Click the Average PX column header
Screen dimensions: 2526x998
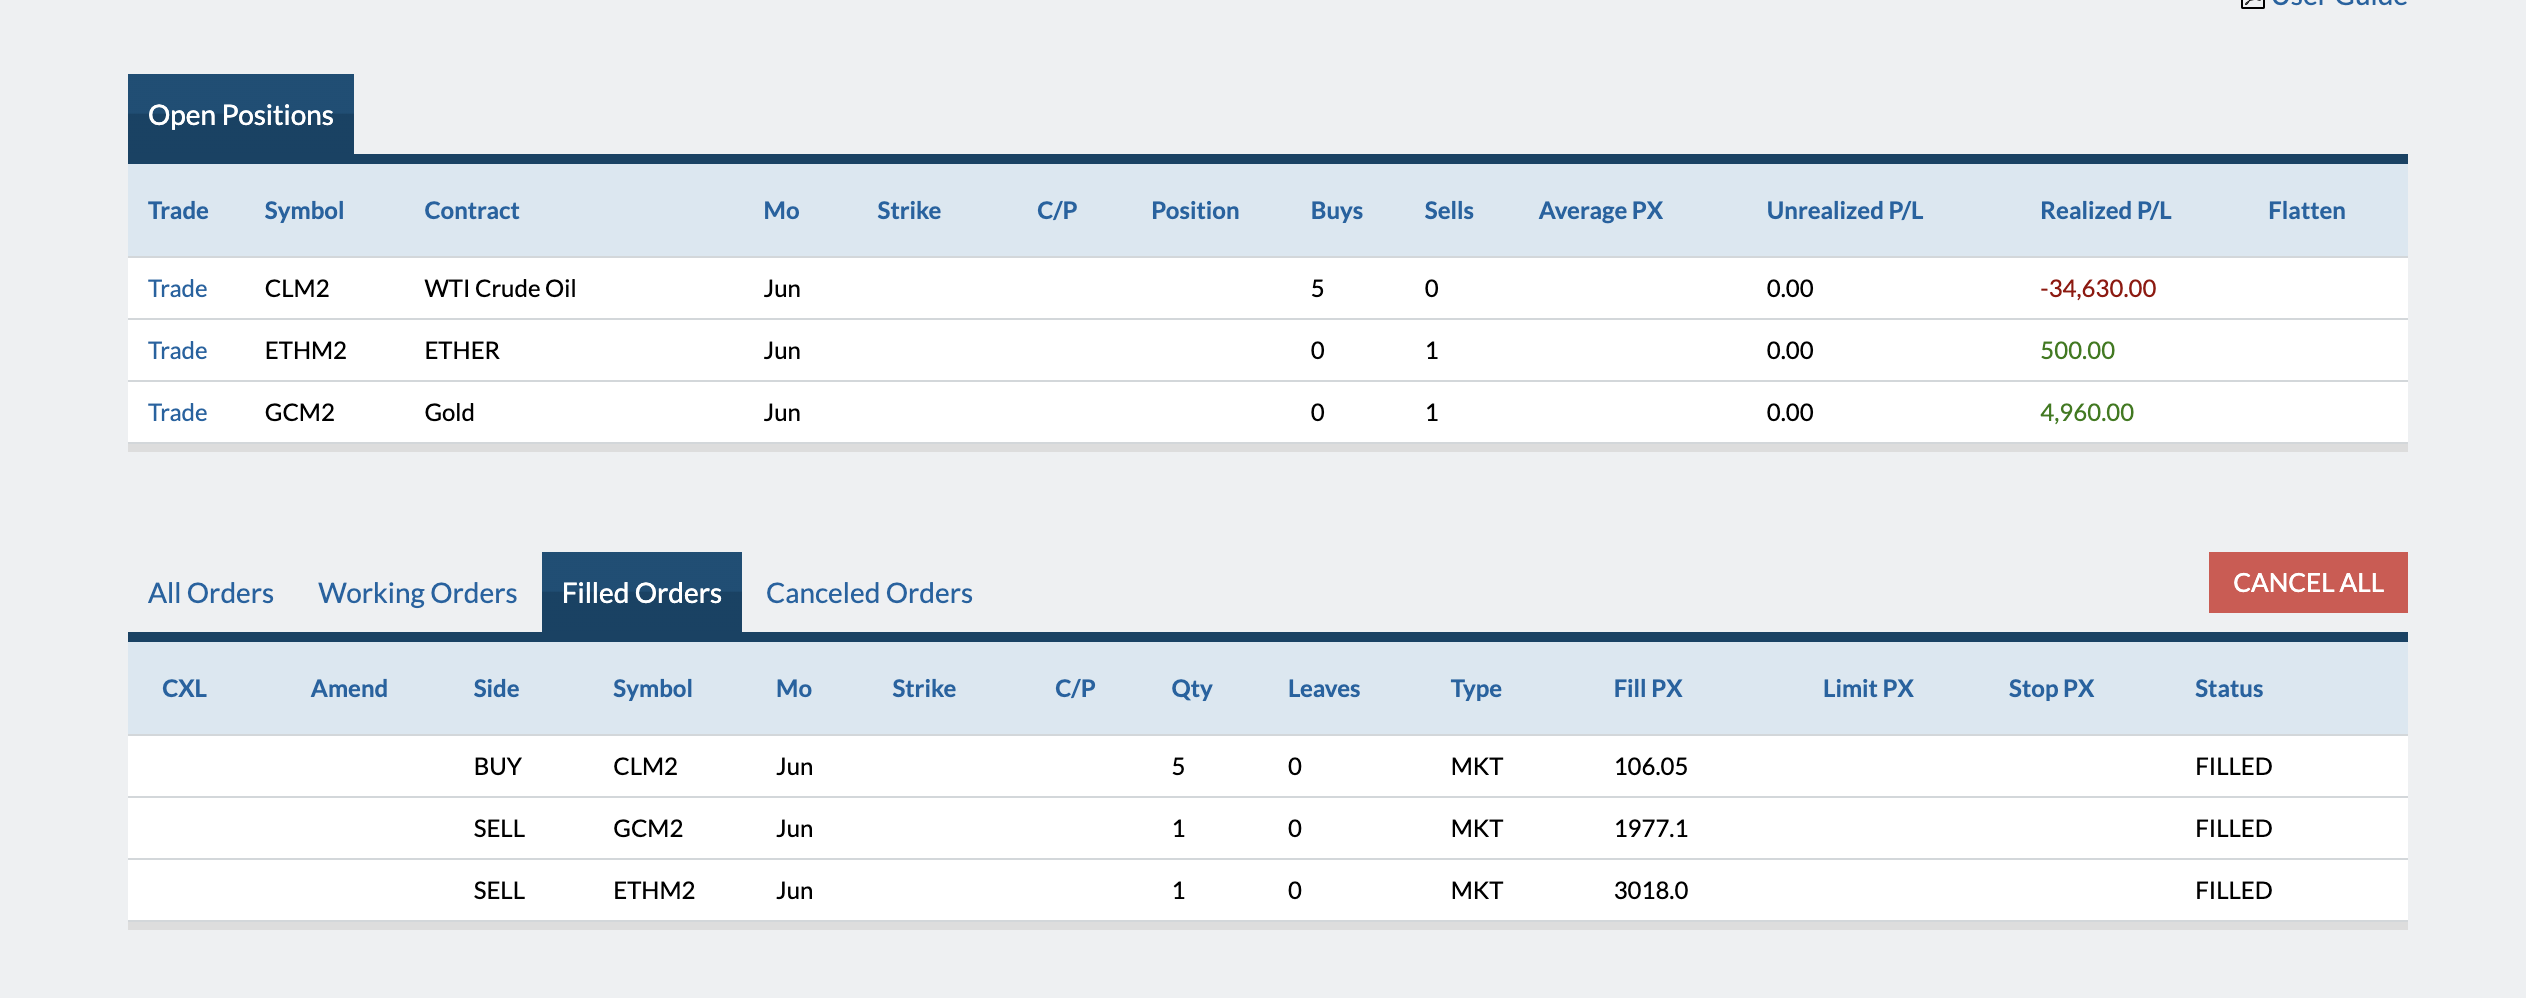click(1601, 210)
